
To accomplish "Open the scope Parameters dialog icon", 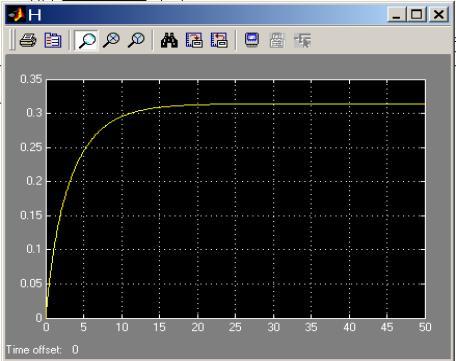I will [53, 41].
